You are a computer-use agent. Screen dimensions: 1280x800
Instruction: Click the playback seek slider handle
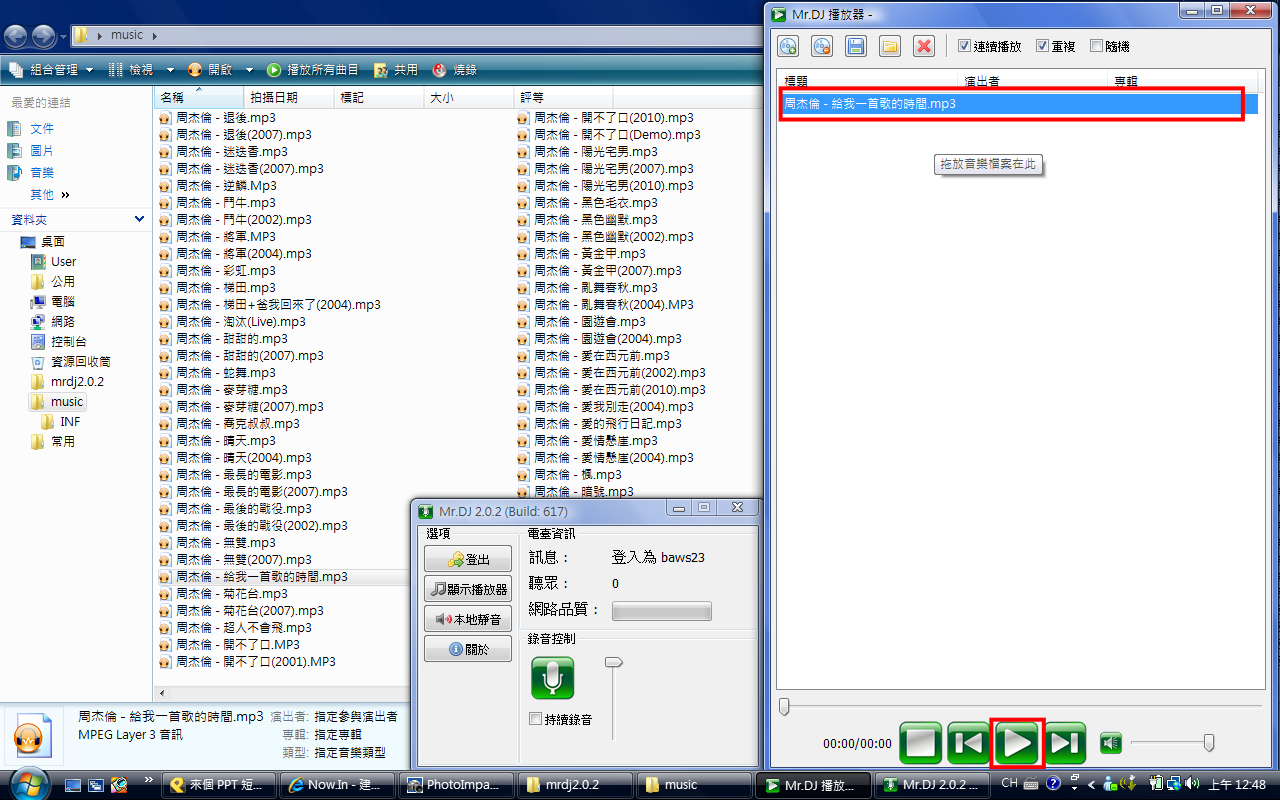click(784, 707)
